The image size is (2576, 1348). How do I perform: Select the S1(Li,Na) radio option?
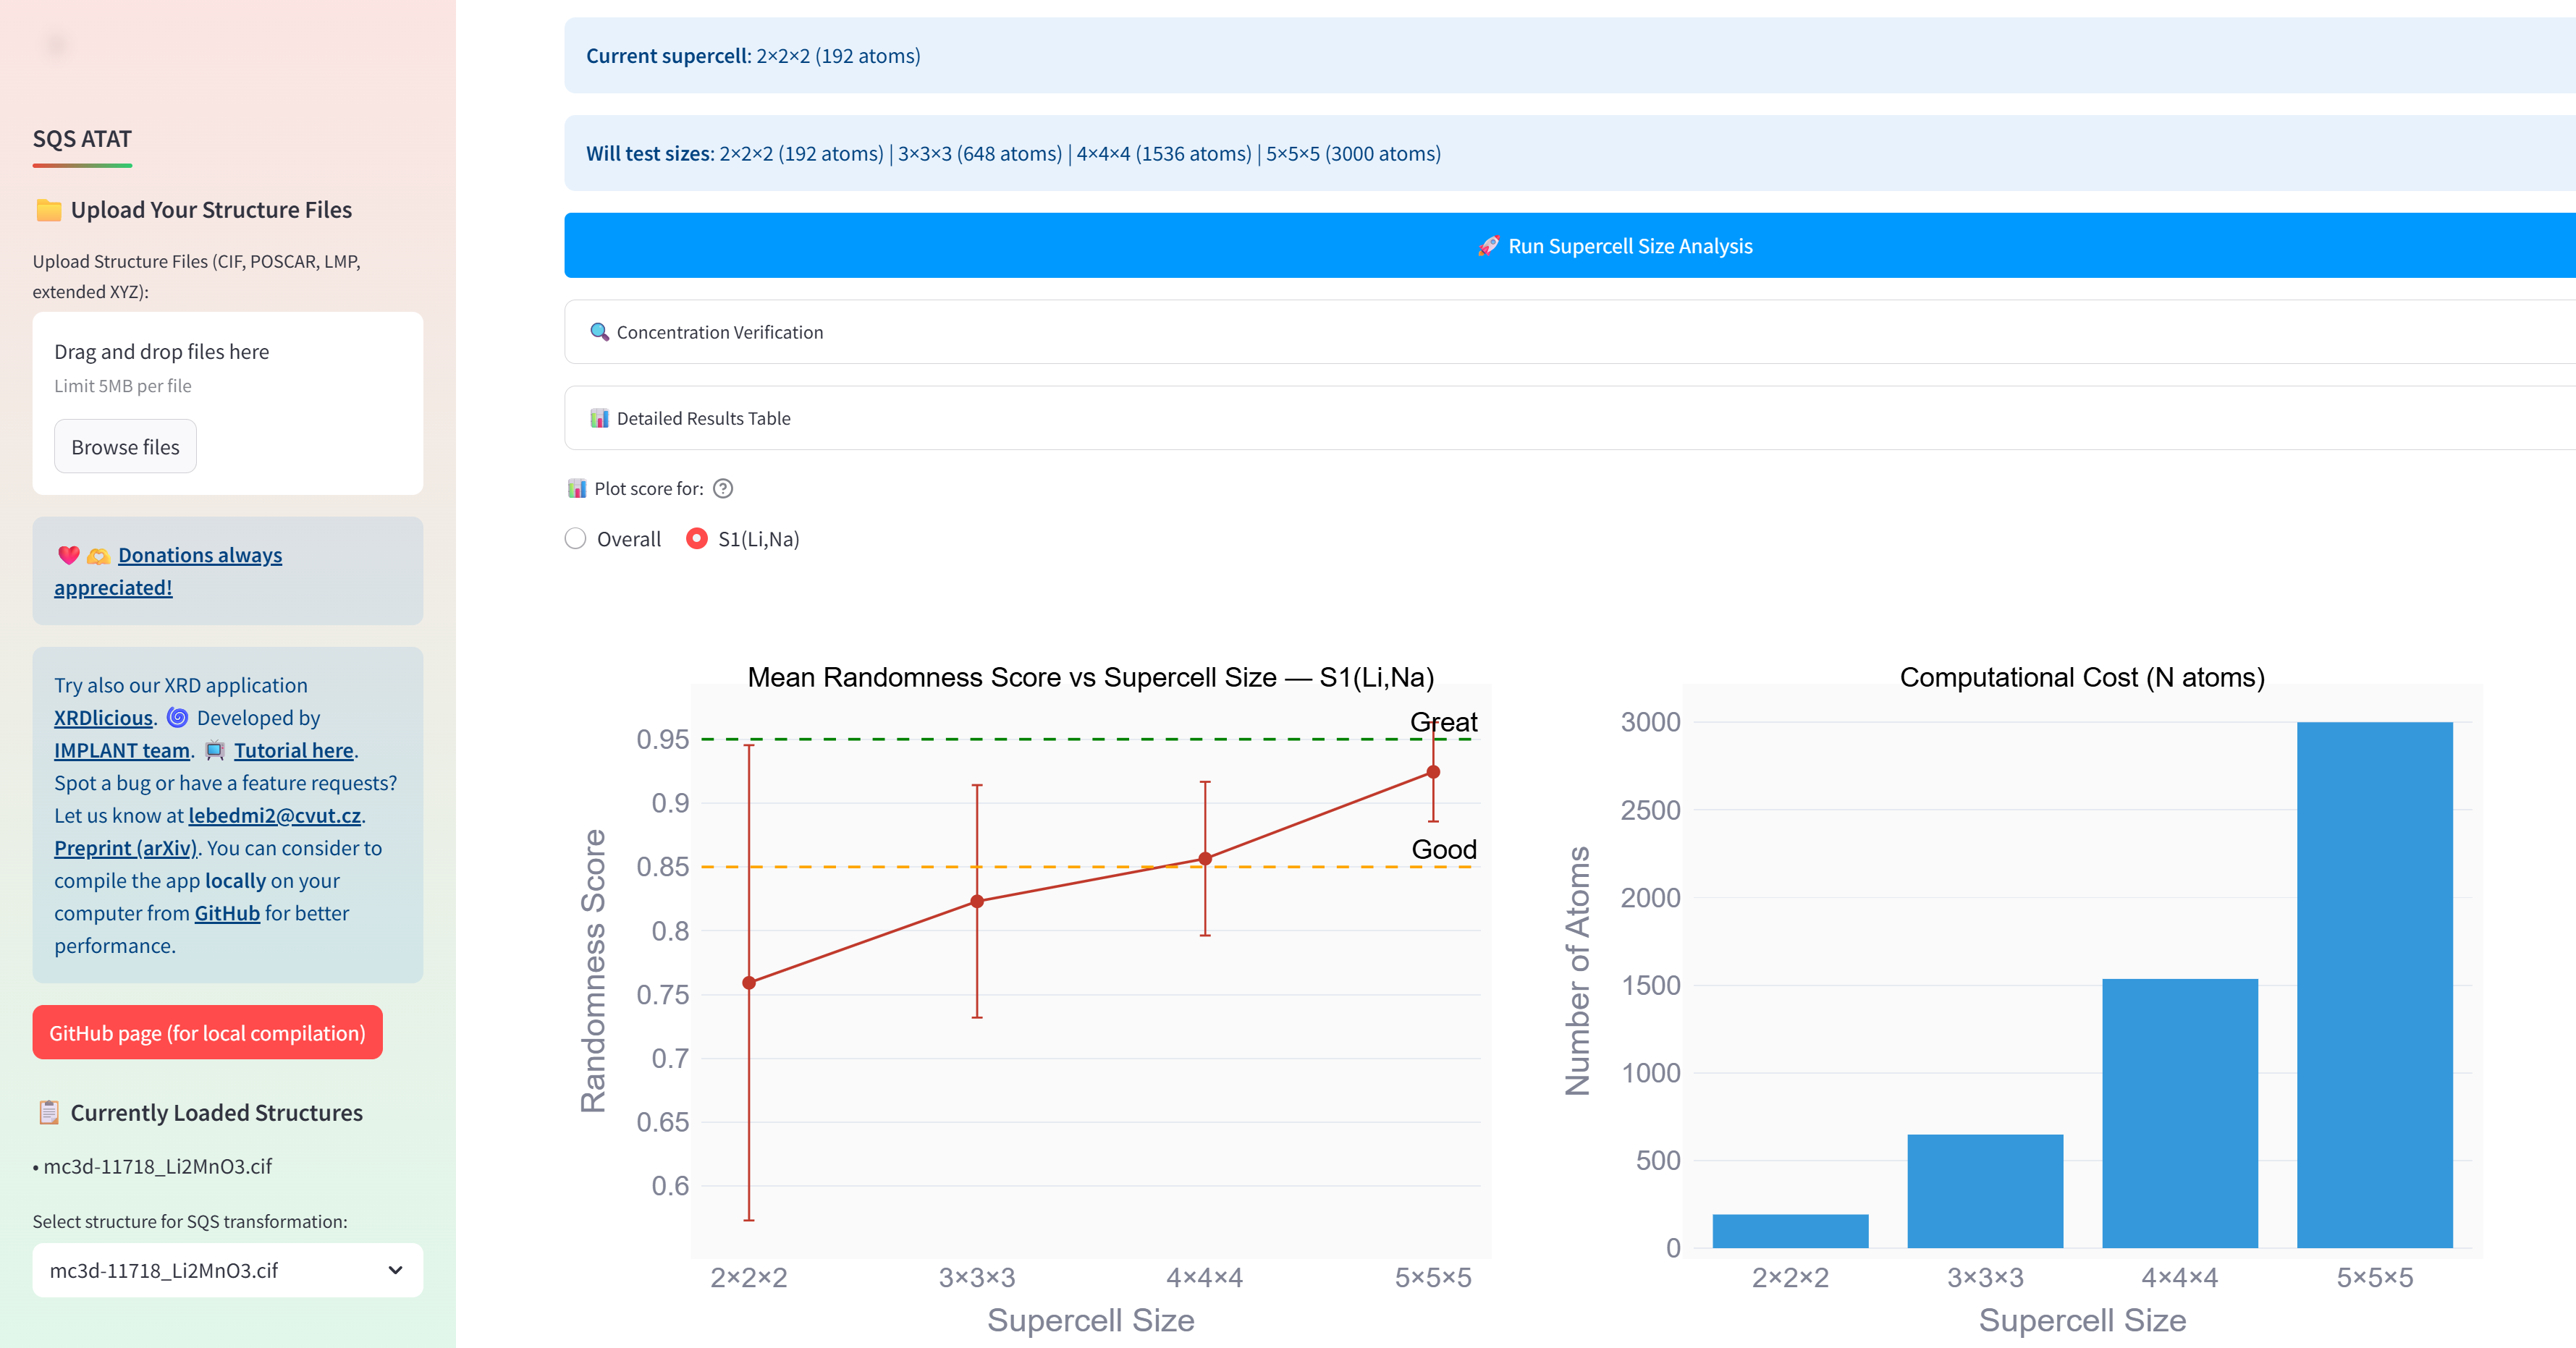point(697,539)
